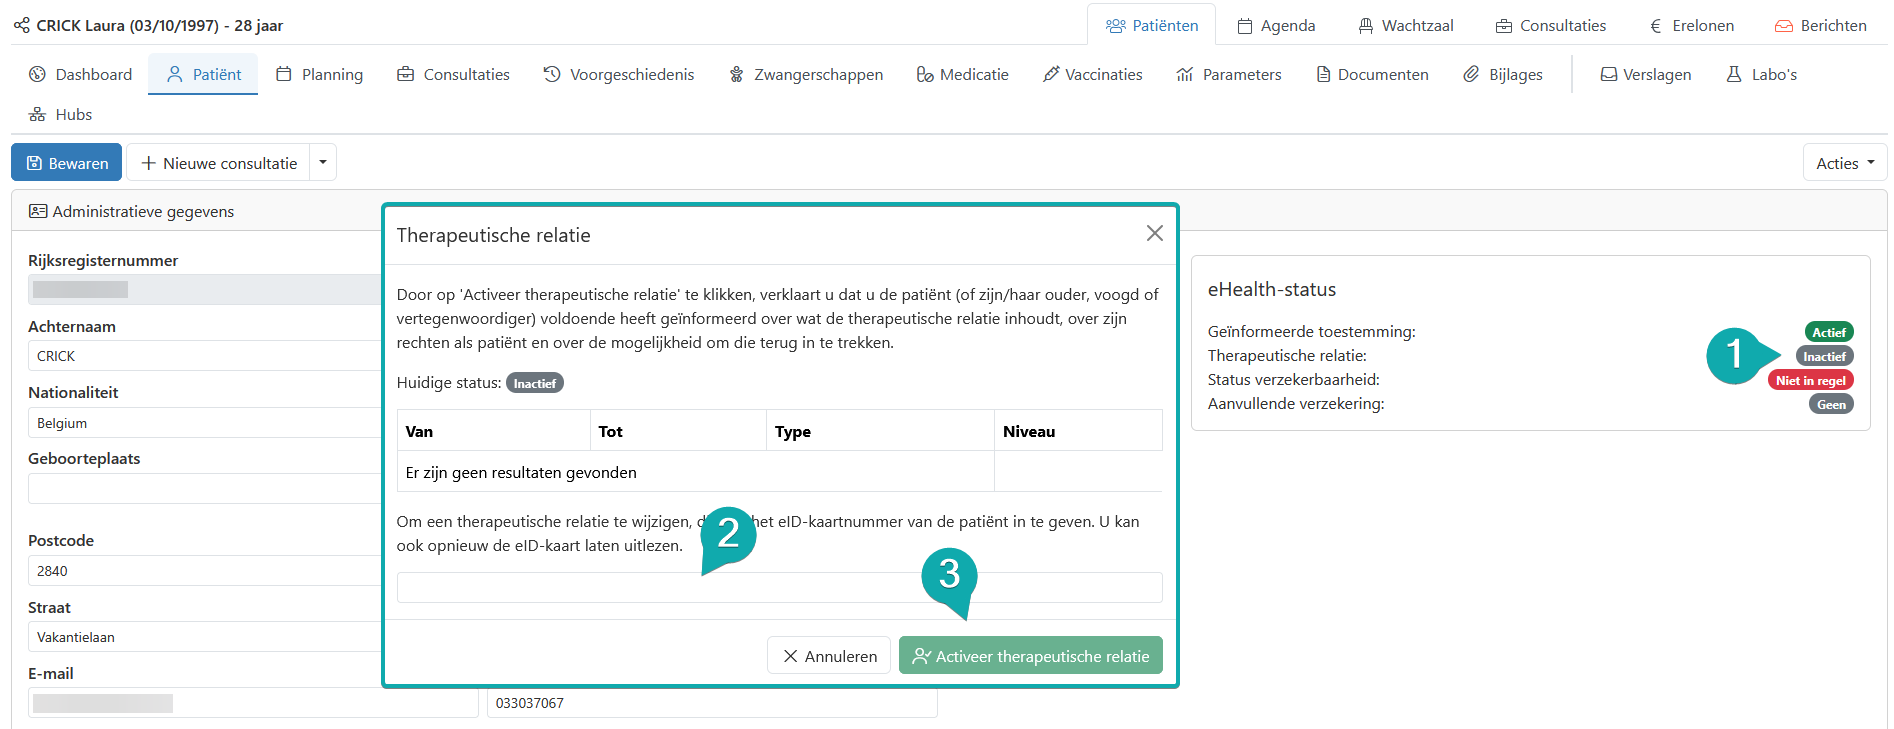Open the top Consultaties tab
This screenshot has width=1894, height=729.
1551,26
